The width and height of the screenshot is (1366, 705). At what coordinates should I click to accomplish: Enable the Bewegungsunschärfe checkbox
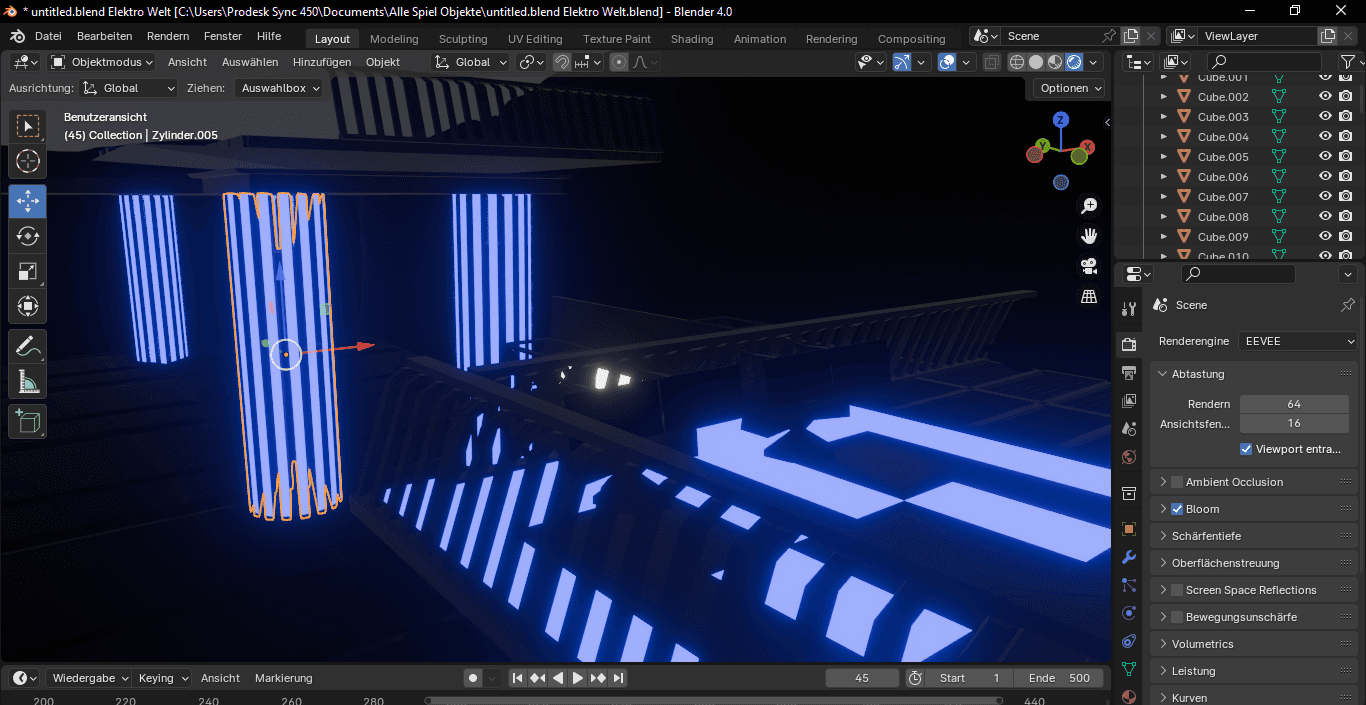click(x=1177, y=617)
